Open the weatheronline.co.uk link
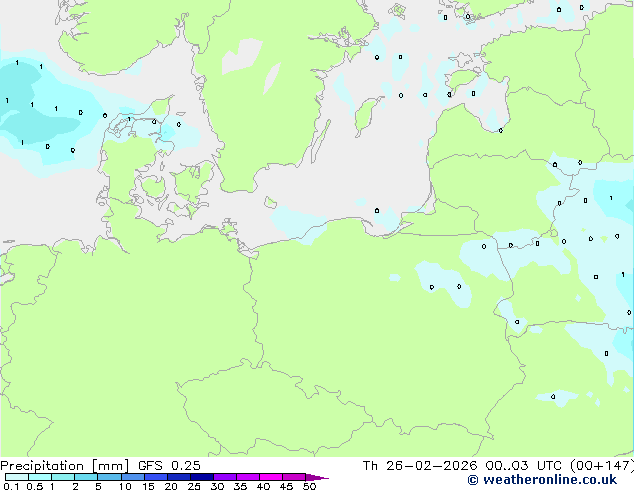 (550, 480)
